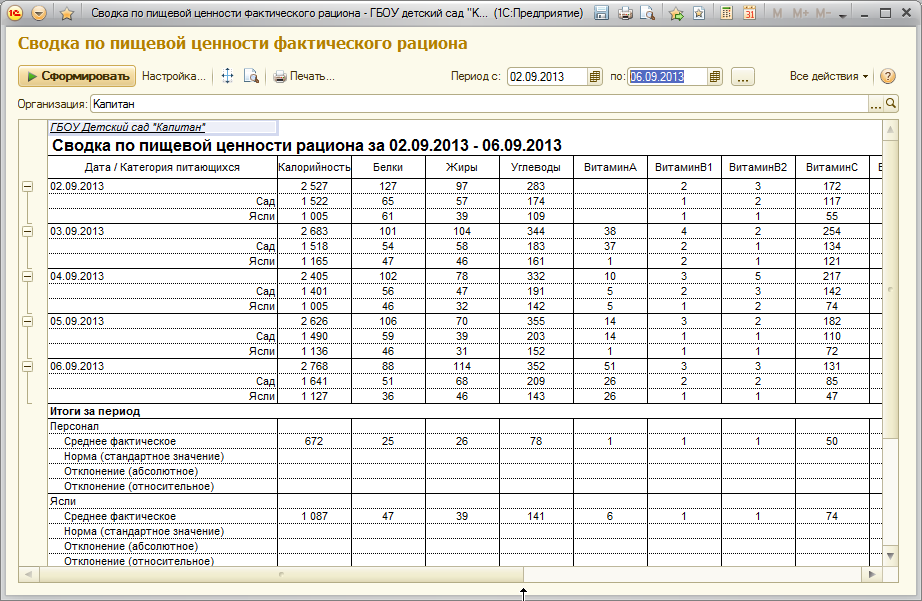Click the 1C application logo icon

[x=15, y=12]
